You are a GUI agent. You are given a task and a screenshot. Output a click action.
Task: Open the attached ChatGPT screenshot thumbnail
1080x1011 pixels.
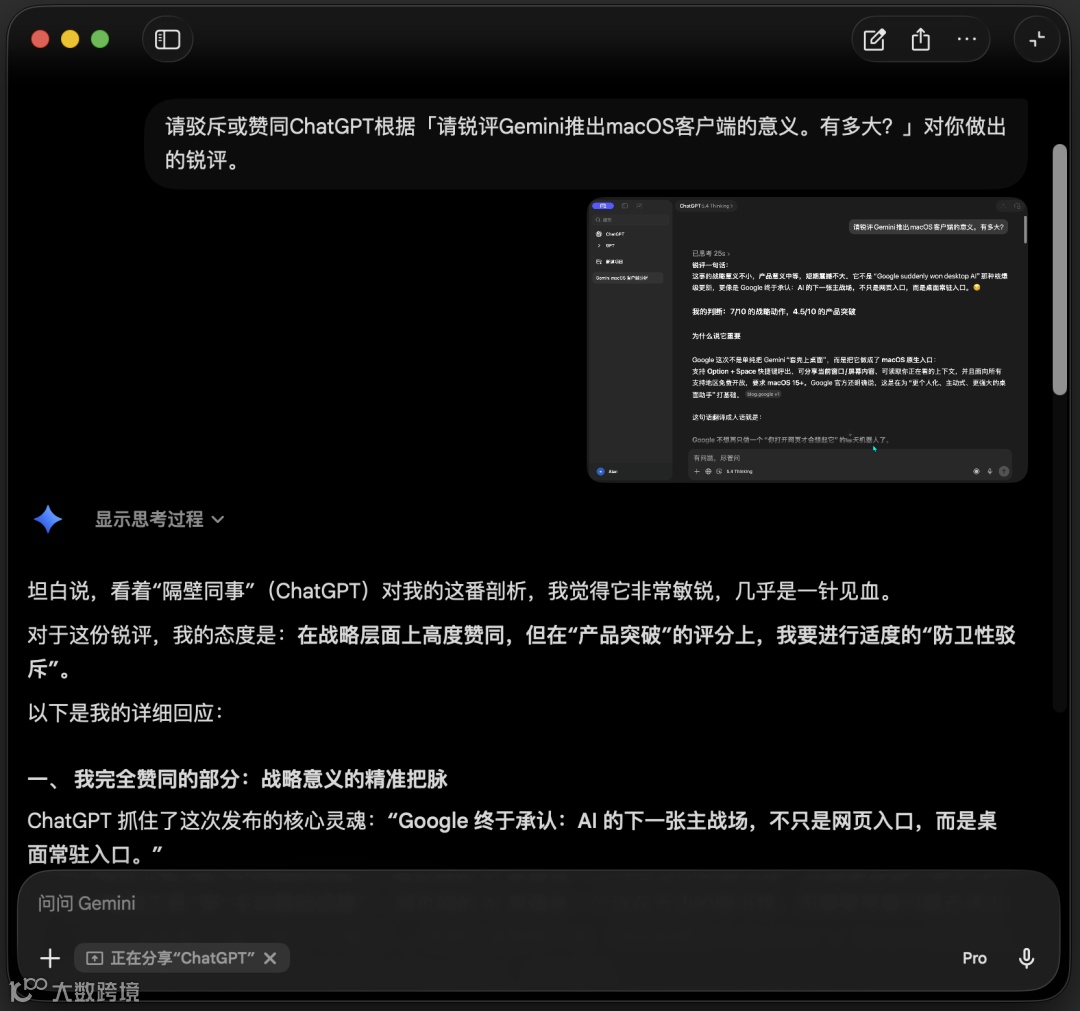pos(807,340)
